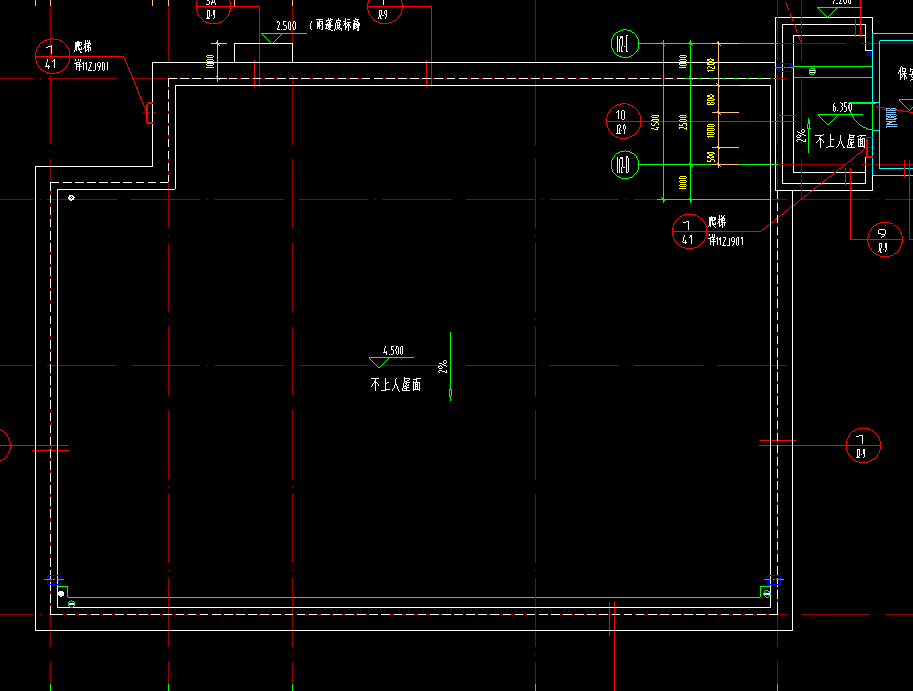Viewport: 913px width, 691px height.
Task: Click the blue scupper symbol at bottom-left corner
Action: click(x=54, y=580)
